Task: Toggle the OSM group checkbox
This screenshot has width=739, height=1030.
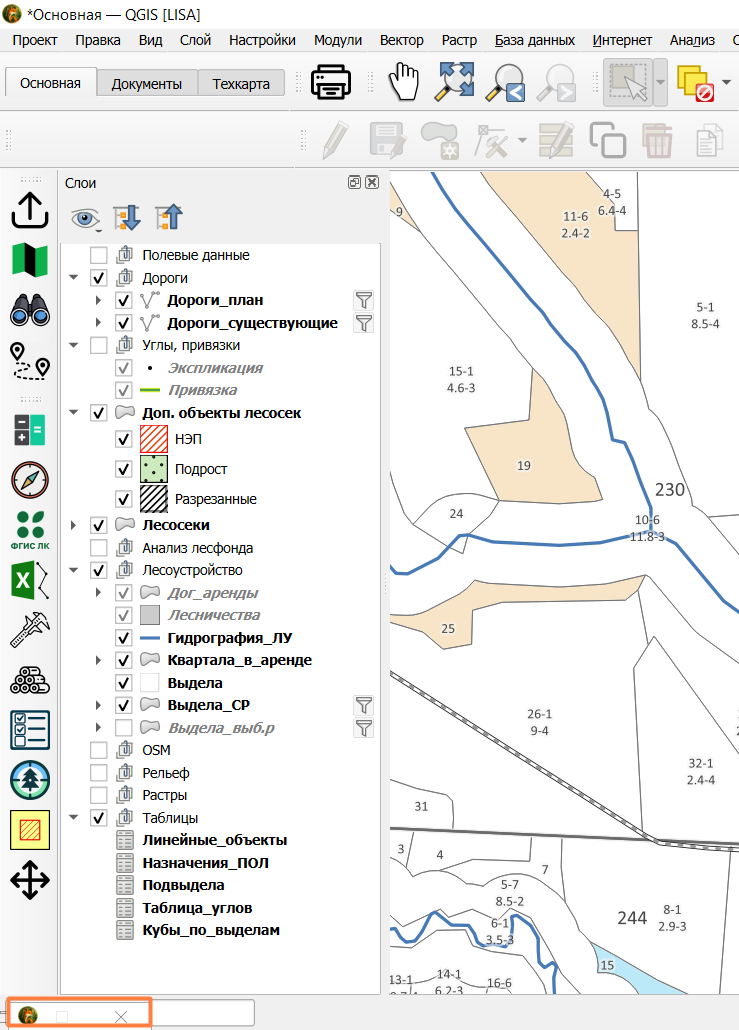Action: click(x=99, y=750)
